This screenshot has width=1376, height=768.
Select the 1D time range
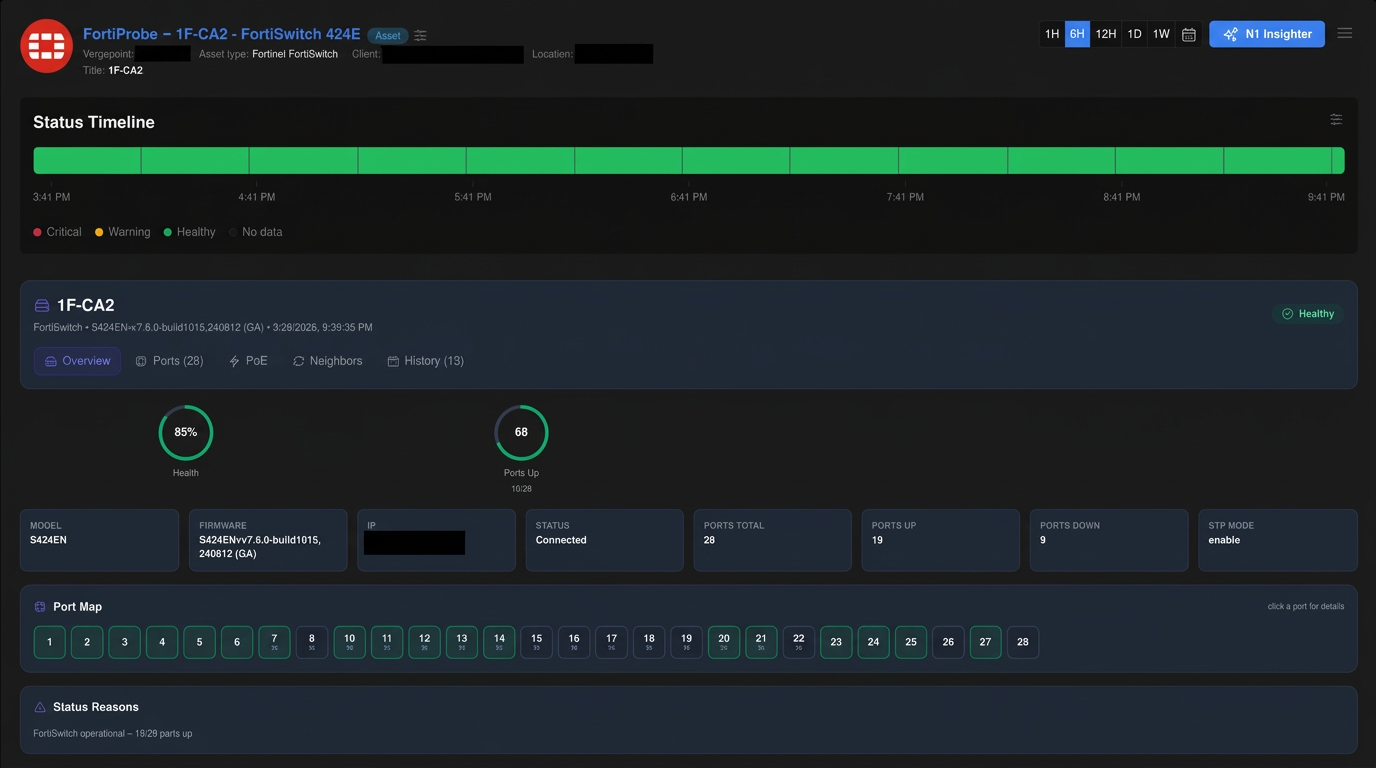click(x=1134, y=33)
